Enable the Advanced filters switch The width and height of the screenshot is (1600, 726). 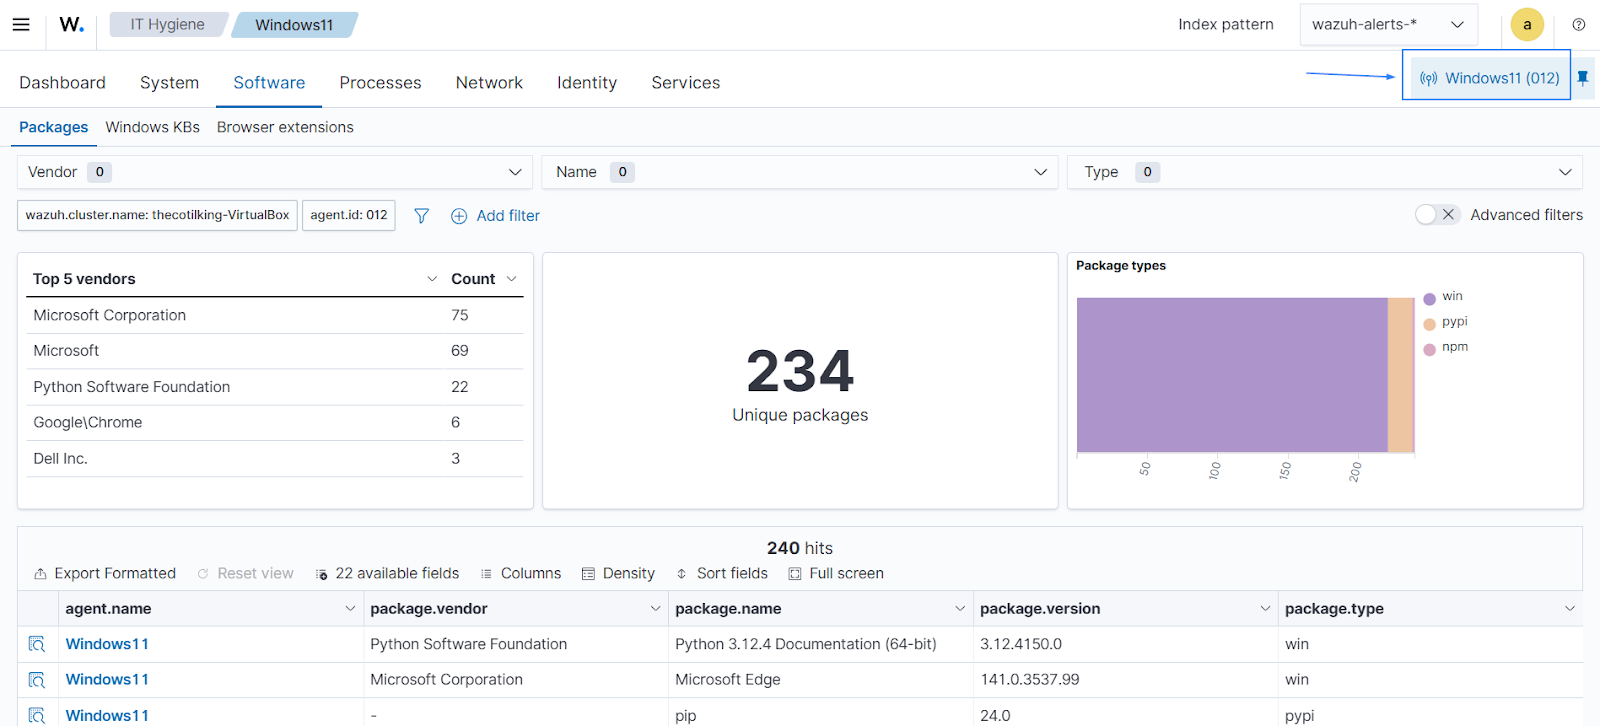pos(1437,215)
